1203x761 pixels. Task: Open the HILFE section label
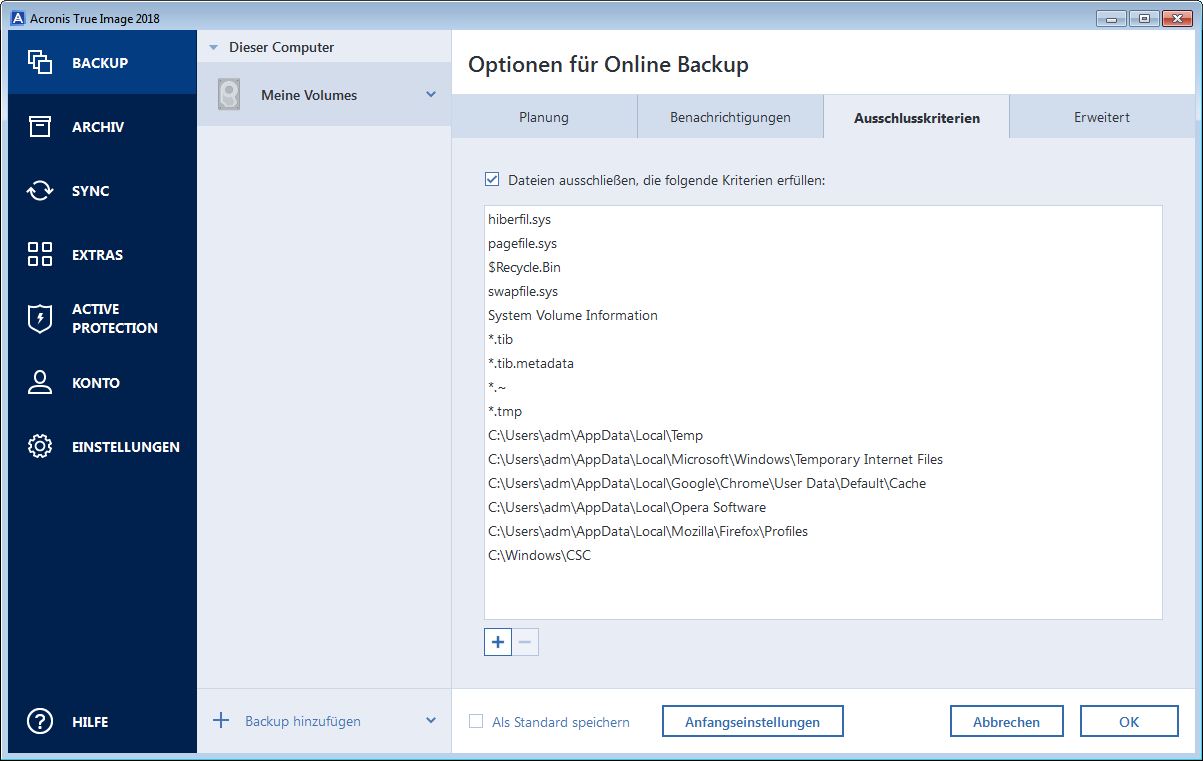[x=90, y=722]
